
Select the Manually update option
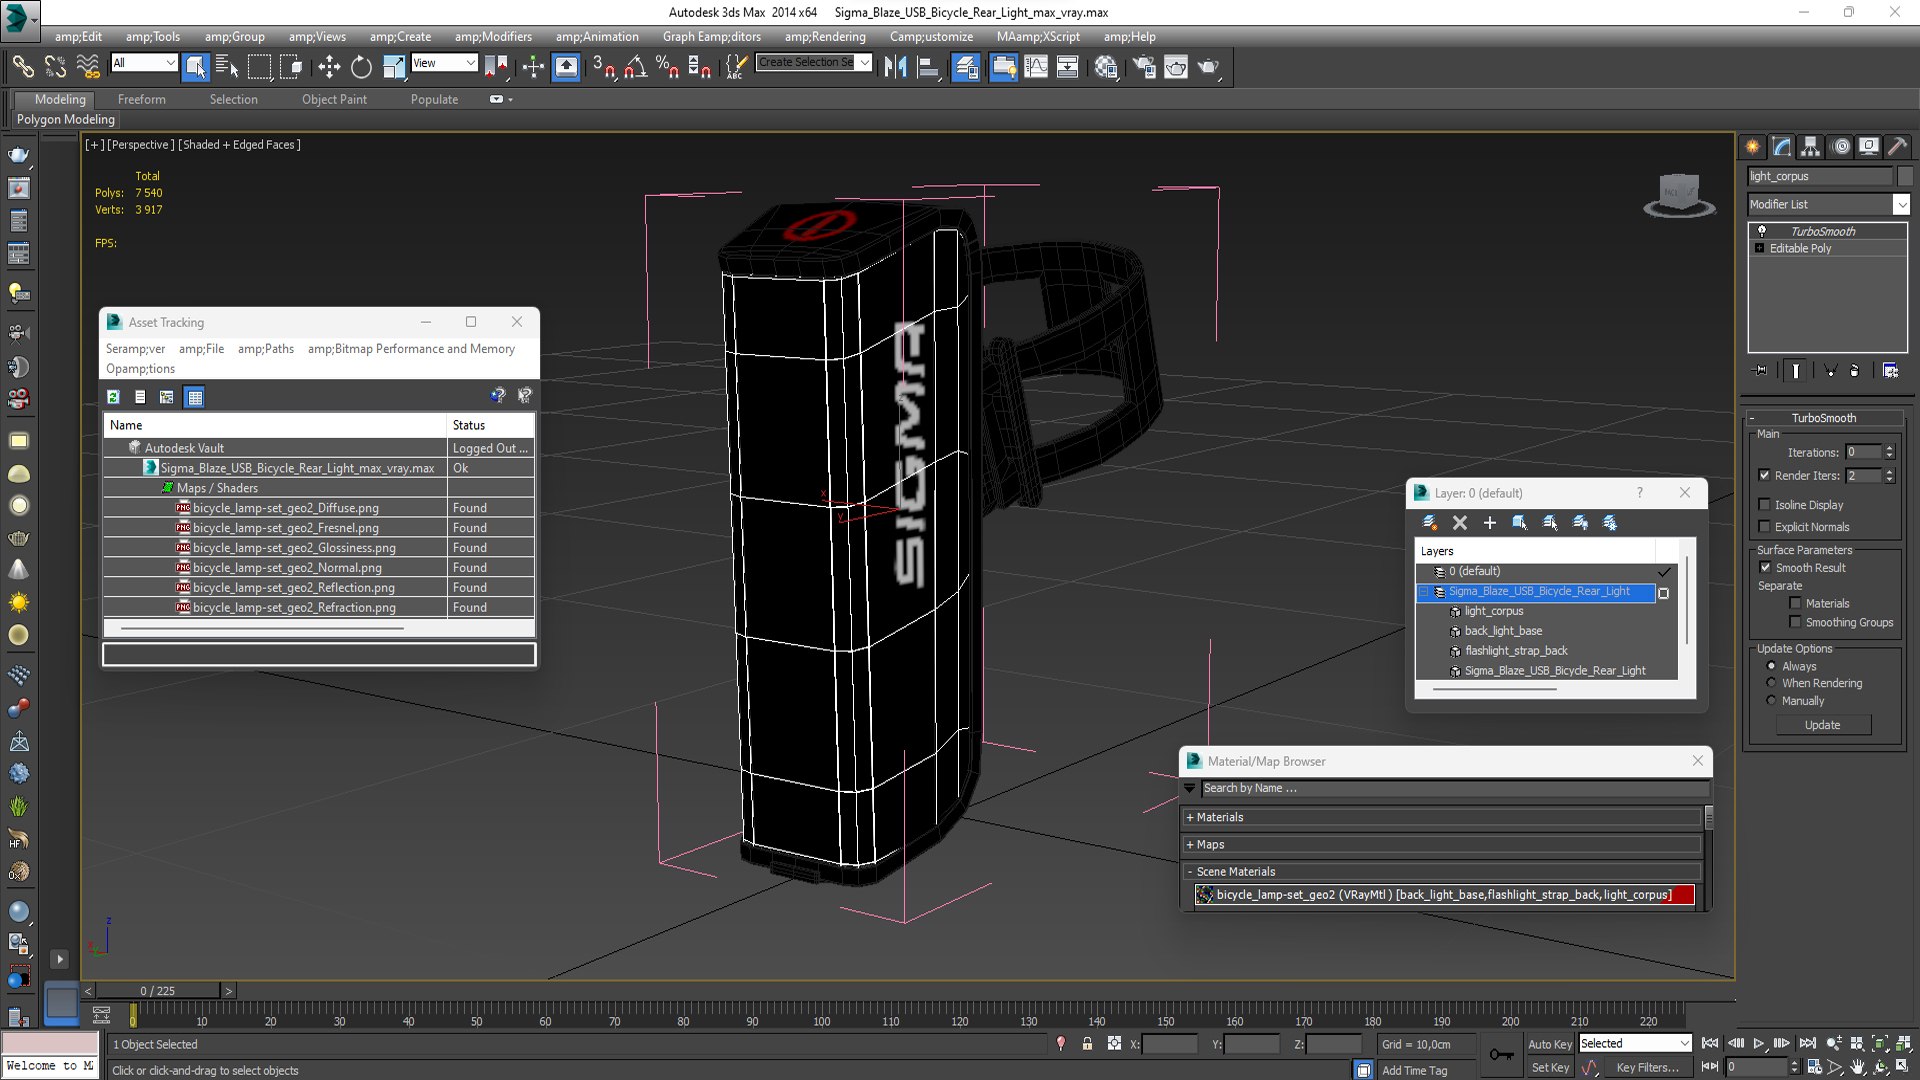(1771, 701)
